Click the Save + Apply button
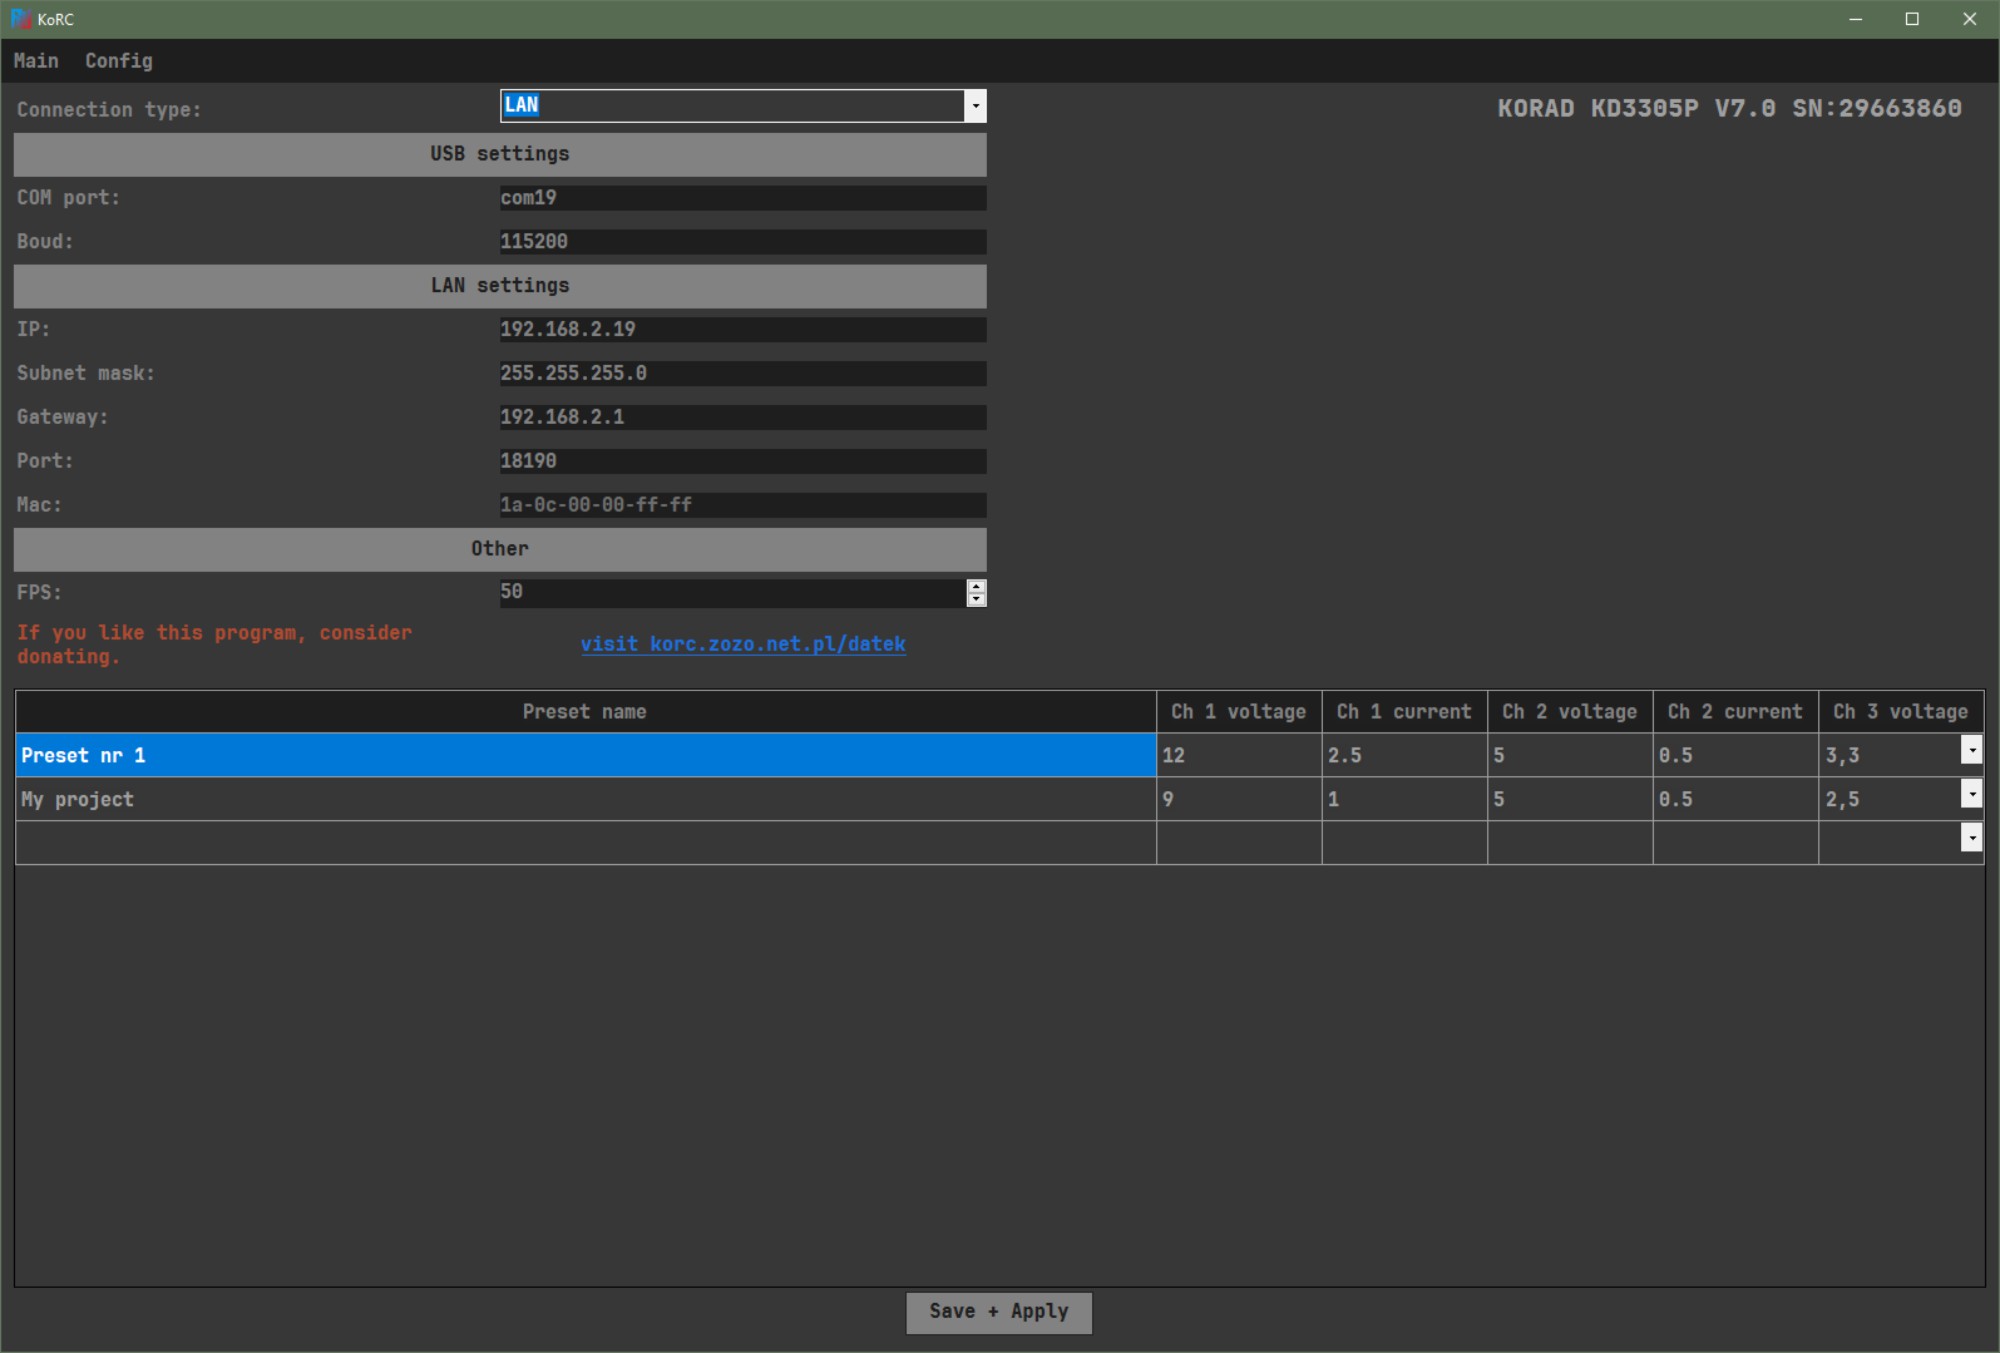This screenshot has height=1353, width=2000. 999,1312
